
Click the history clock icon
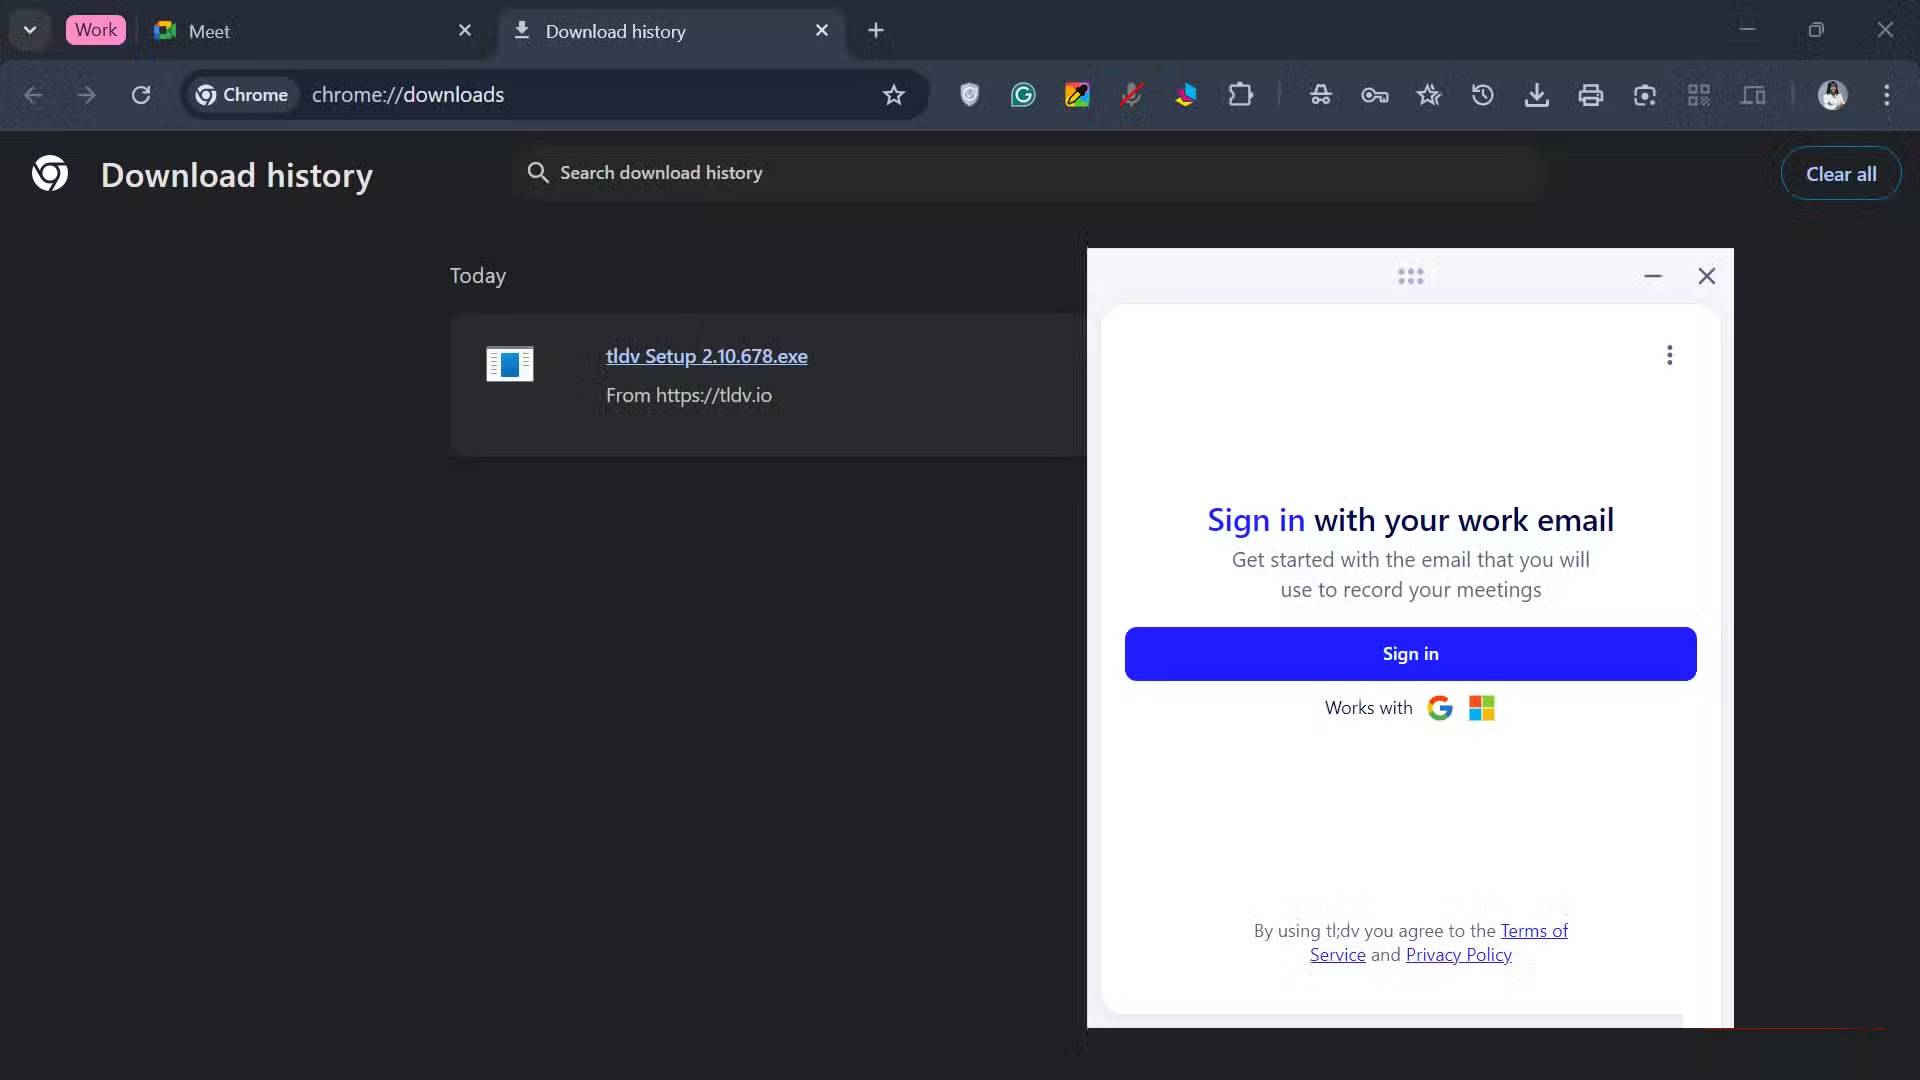click(1482, 95)
